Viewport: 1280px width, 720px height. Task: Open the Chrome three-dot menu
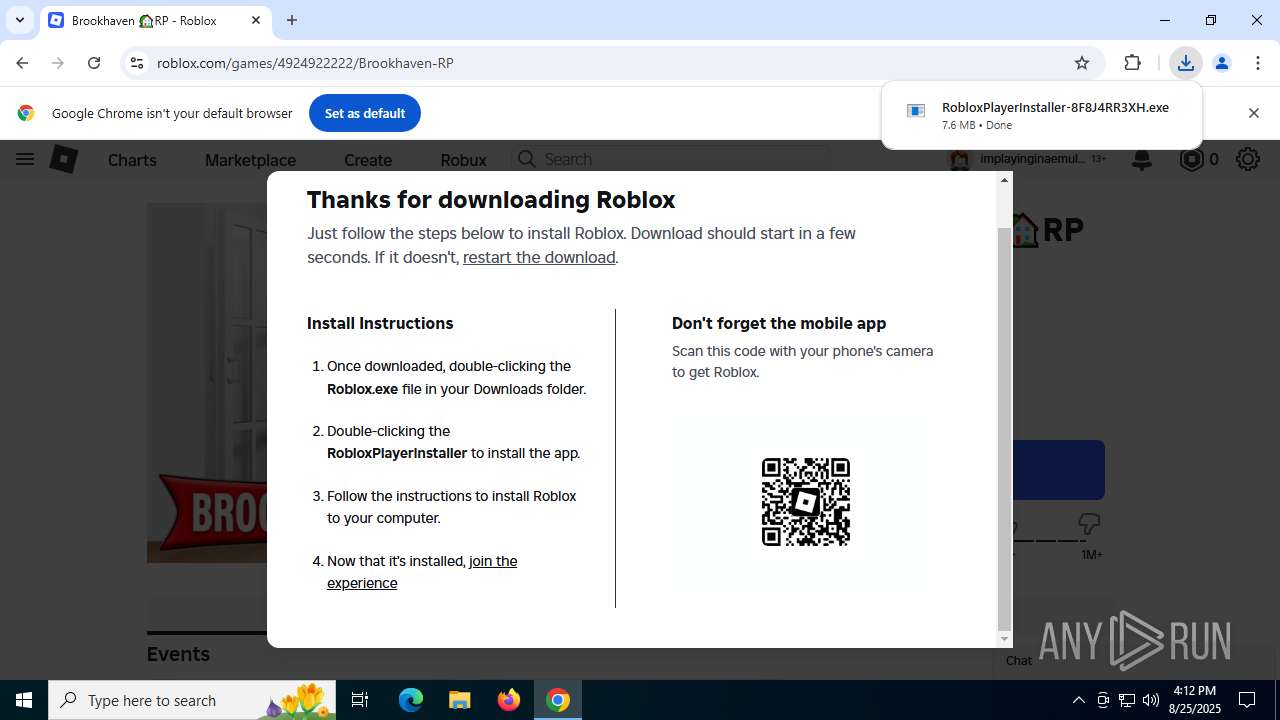1258,63
